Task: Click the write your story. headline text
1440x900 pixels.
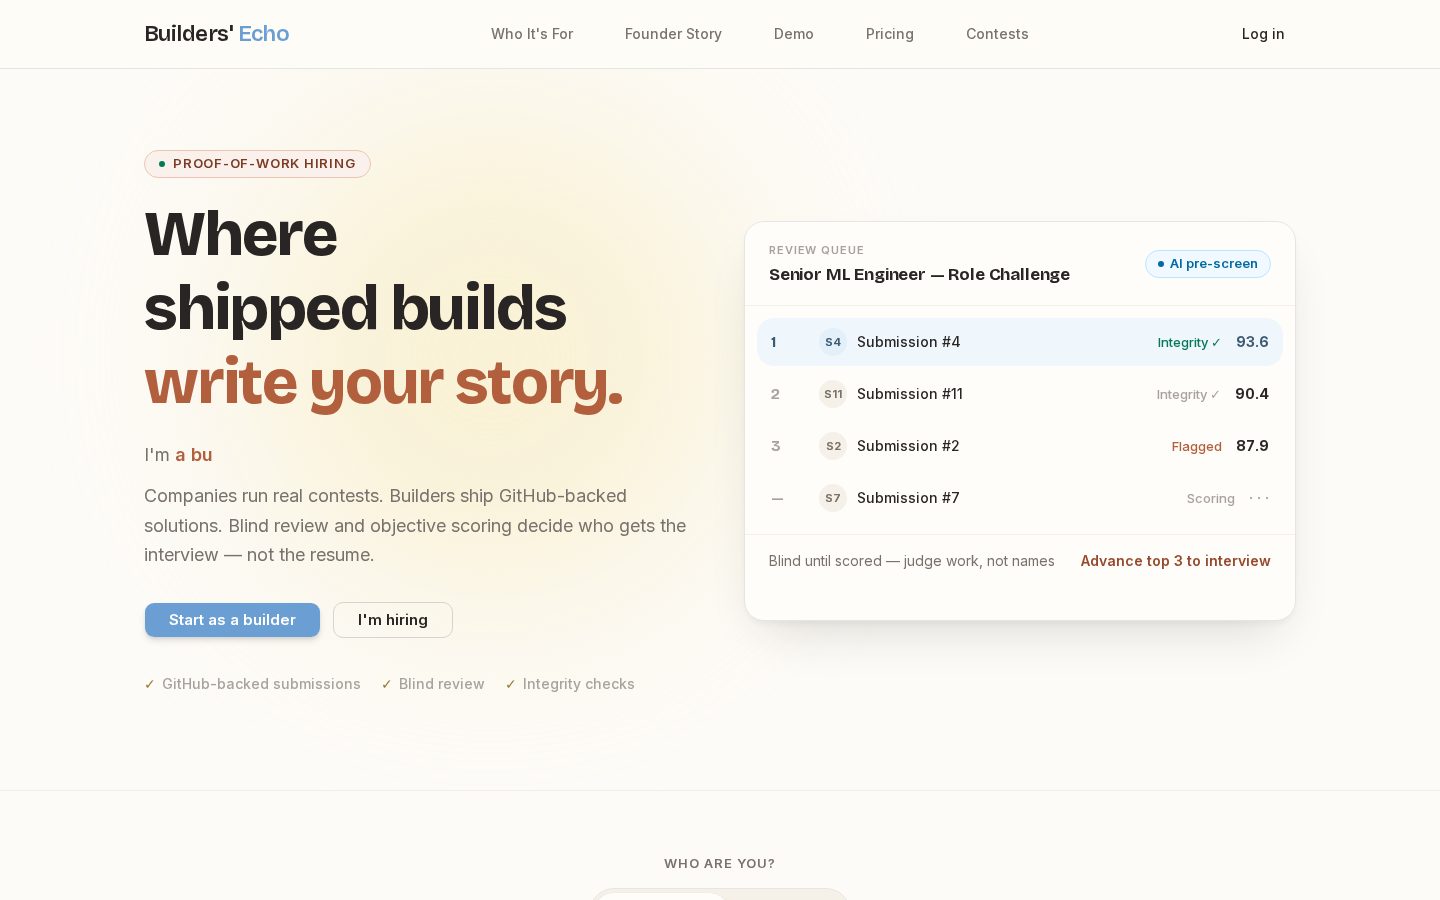Action: pos(384,382)
